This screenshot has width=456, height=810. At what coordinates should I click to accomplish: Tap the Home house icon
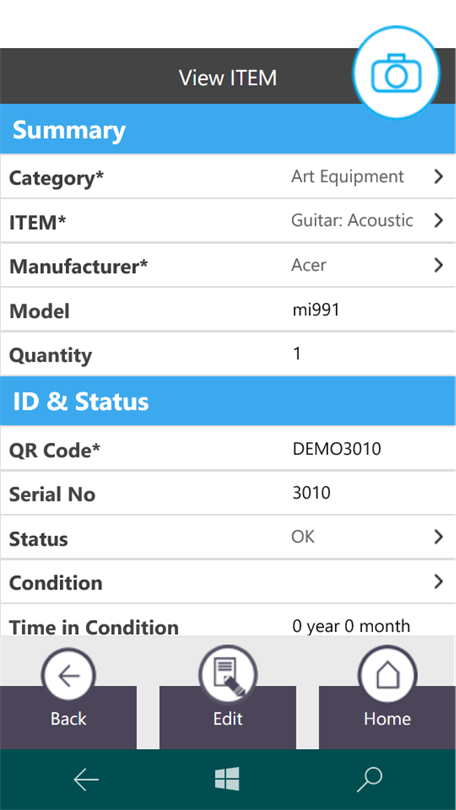pyautogui.click(x=387, y=676)
